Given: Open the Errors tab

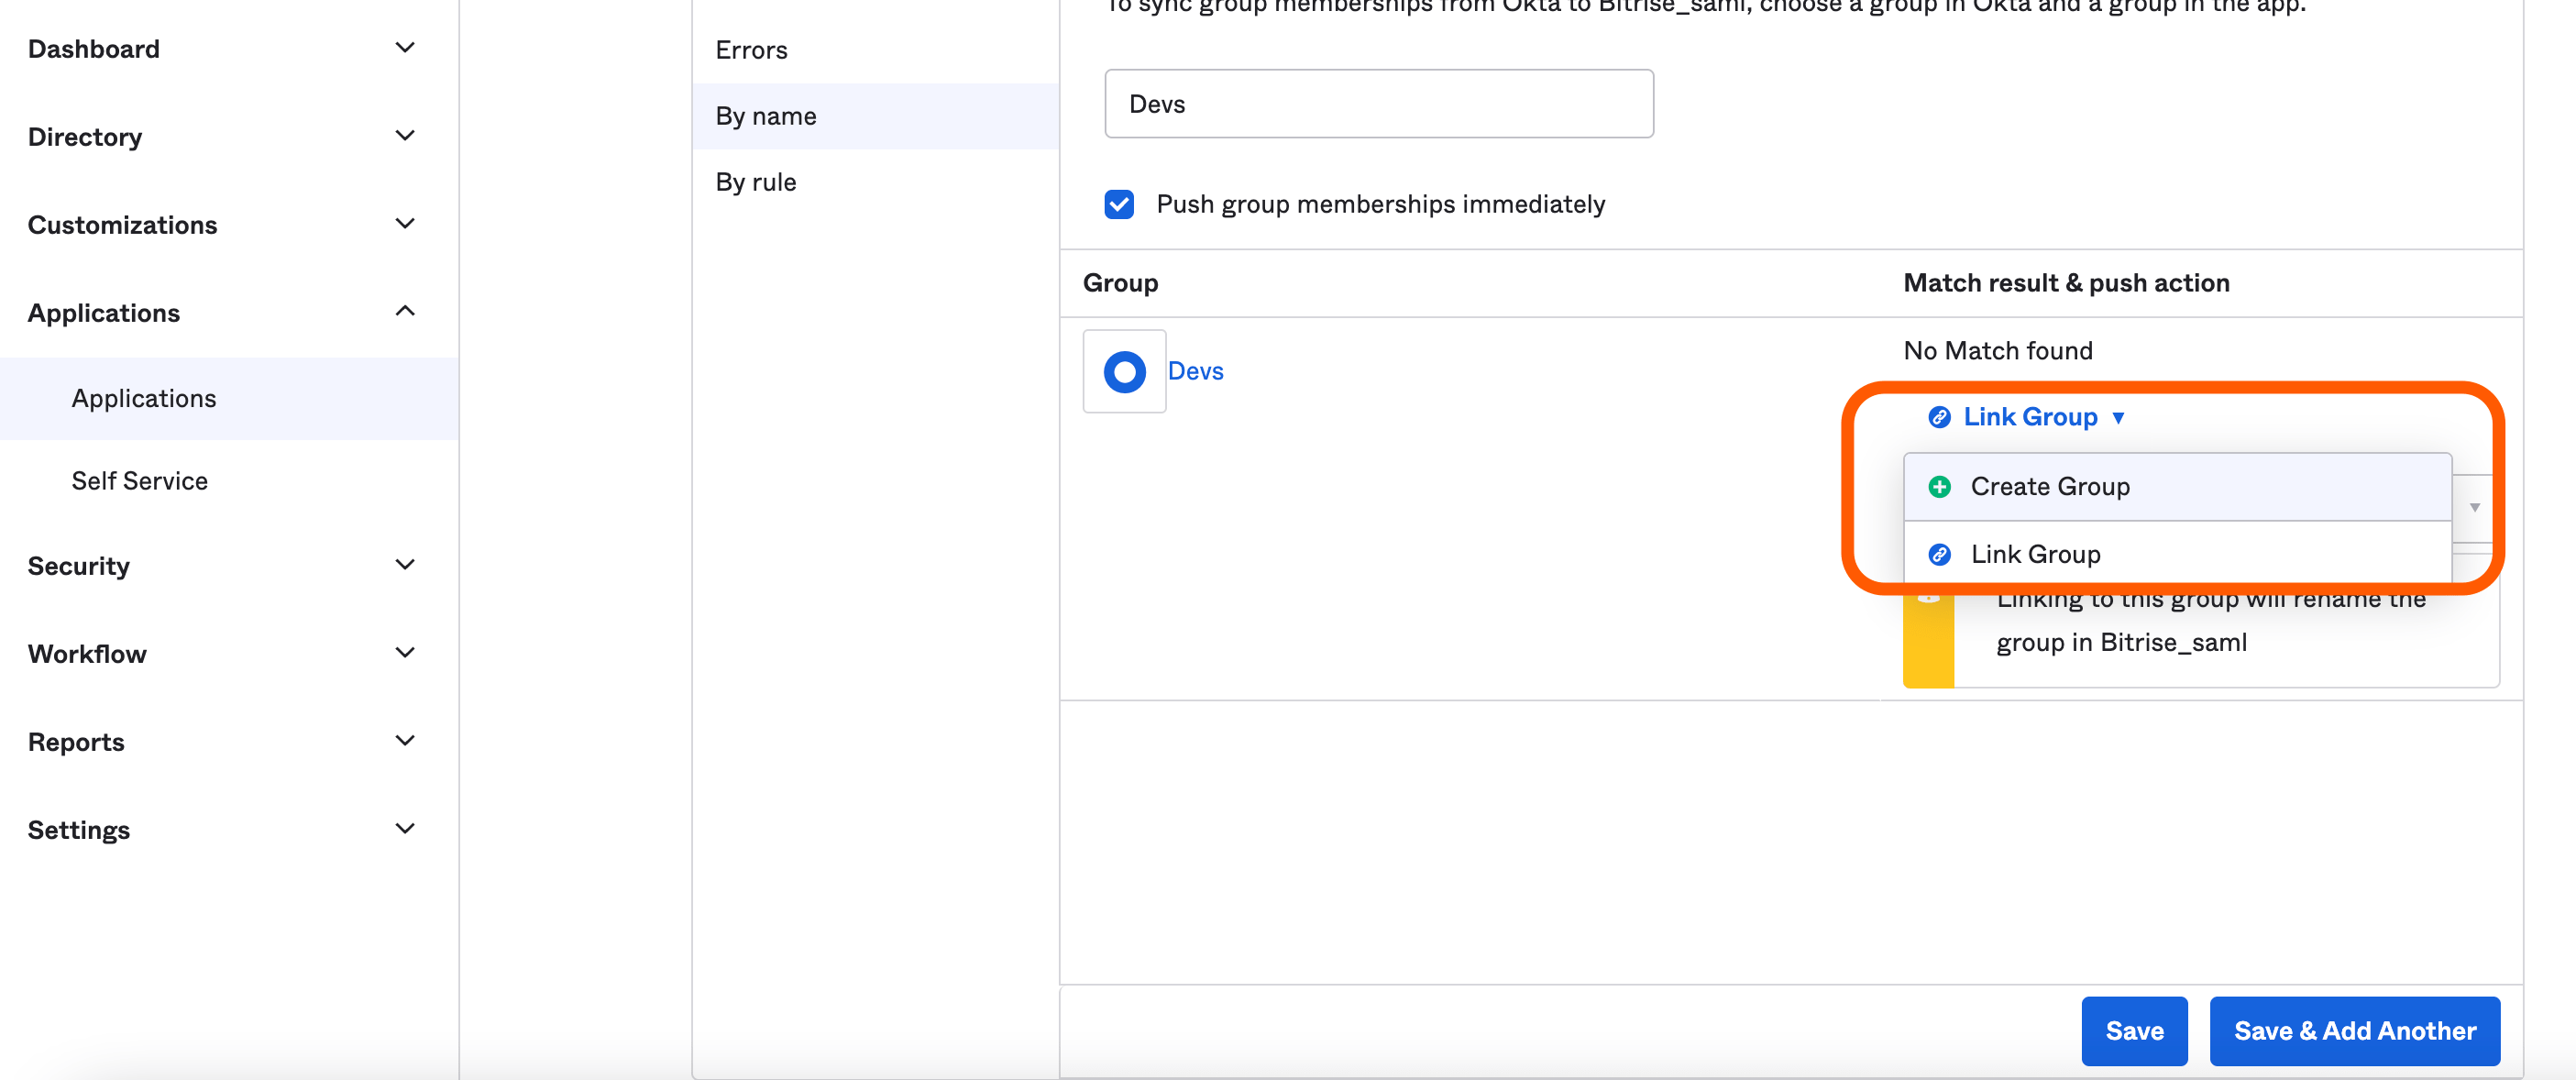Looking at the screenshot, I should (x=751, y=50).
